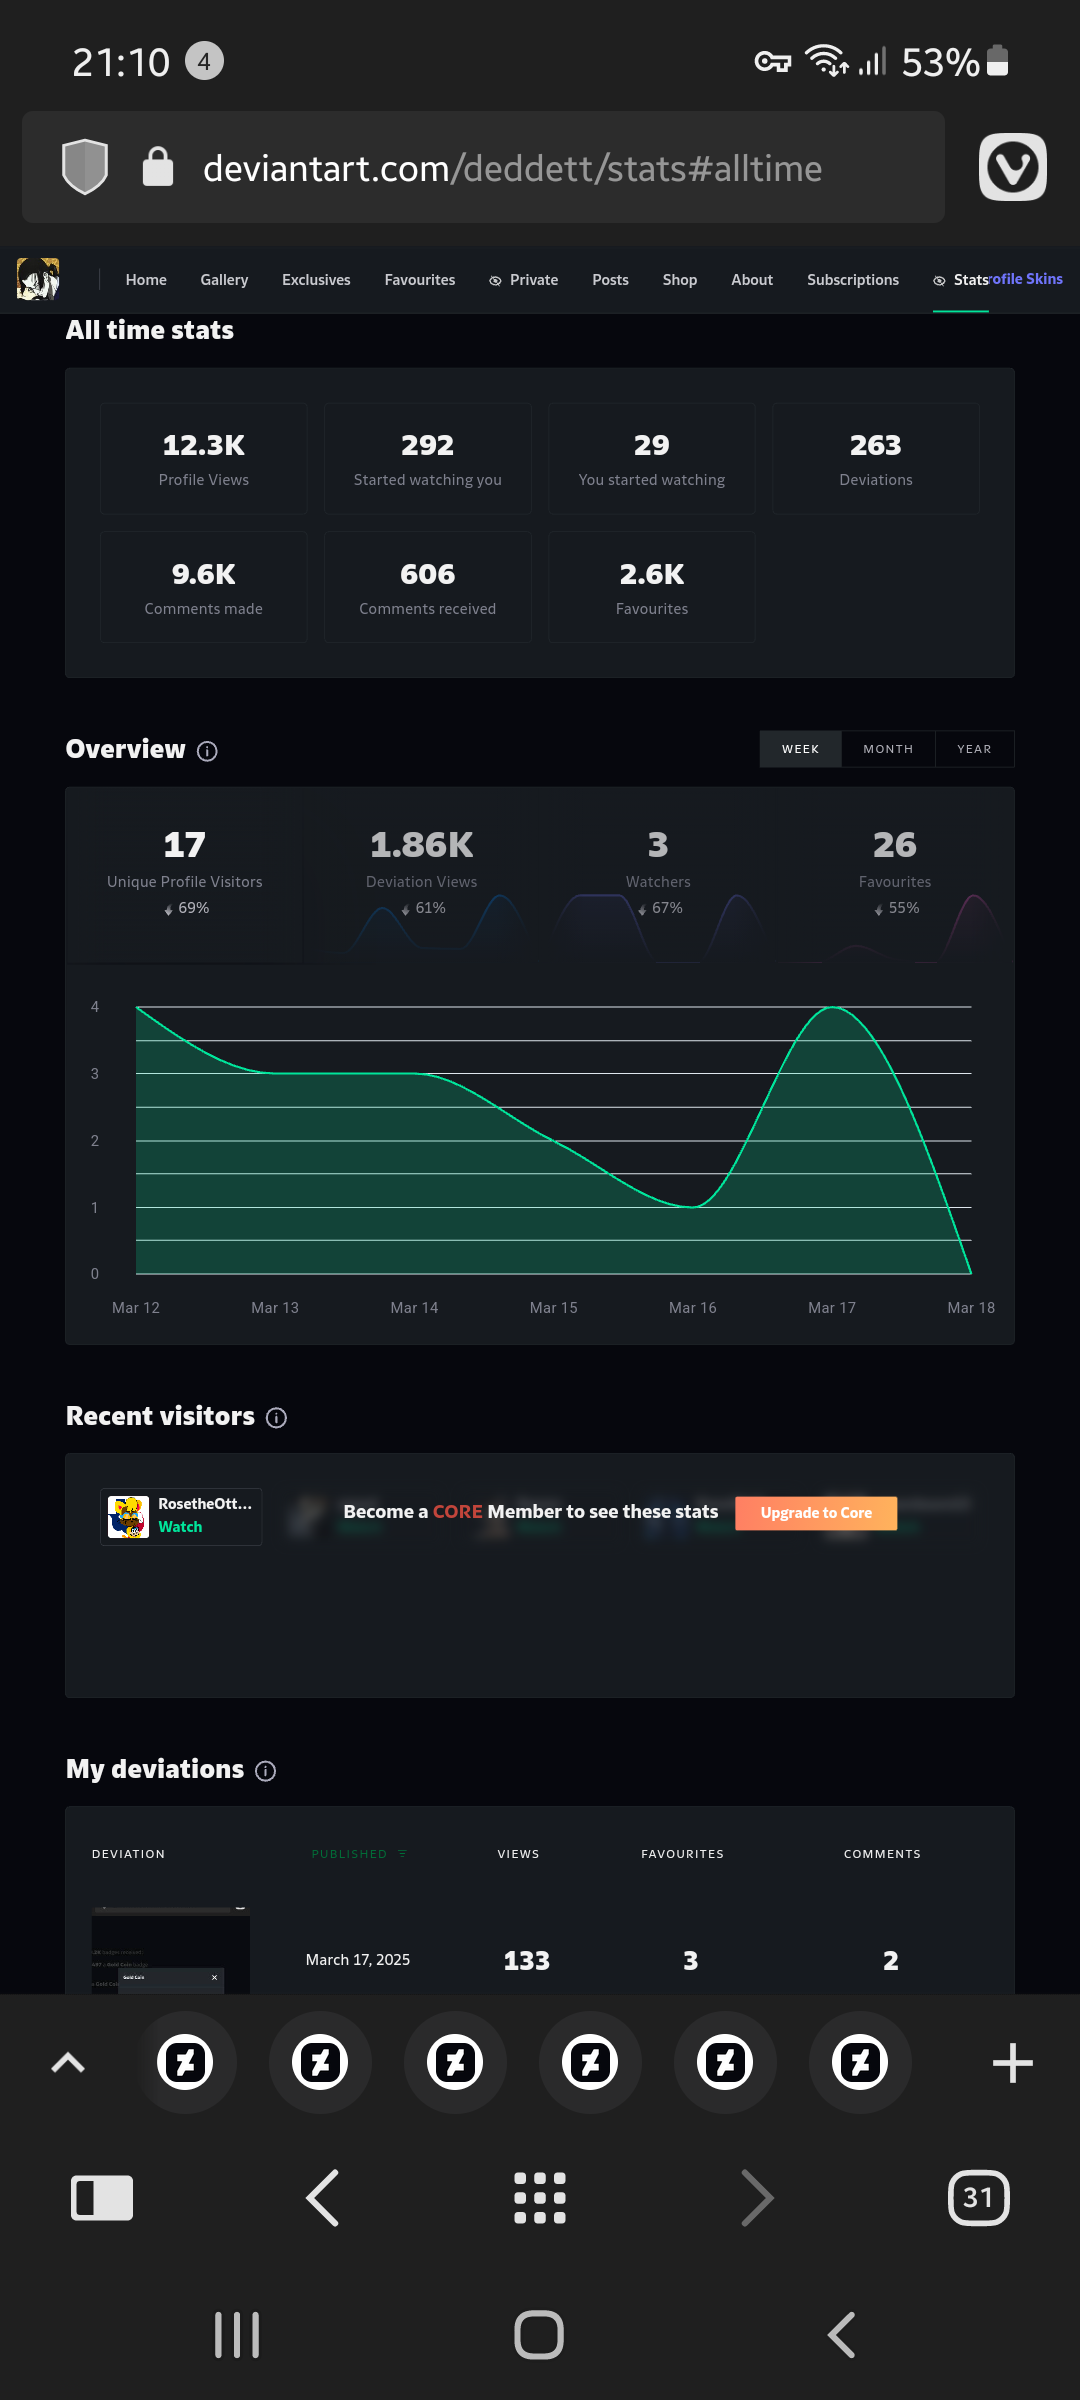This screenshot has width=1080, height=2400.
Task: Switch to the fourth DeviantArt browser tab
Action: tap(590, 2062)
